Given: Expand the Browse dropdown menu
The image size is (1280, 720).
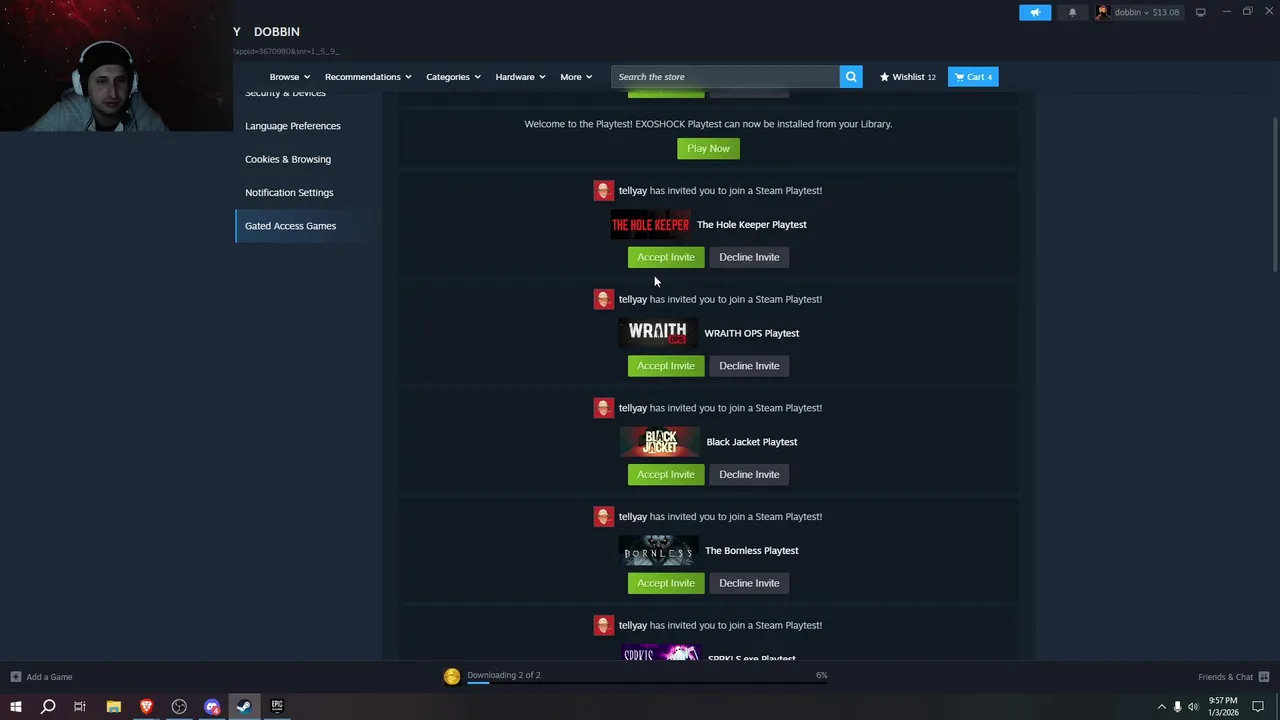Looking at the screenshot, I should click(289, 77).
